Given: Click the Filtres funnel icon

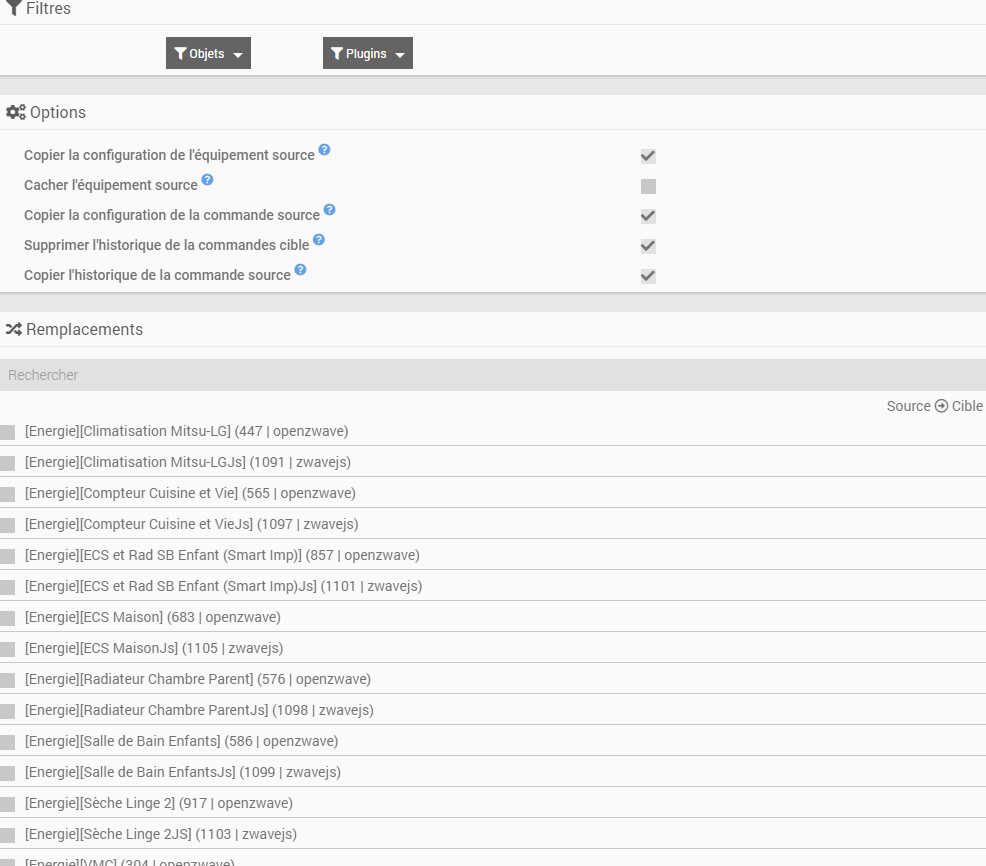Looking at the screenshot, I should click(x=14, y=9).
